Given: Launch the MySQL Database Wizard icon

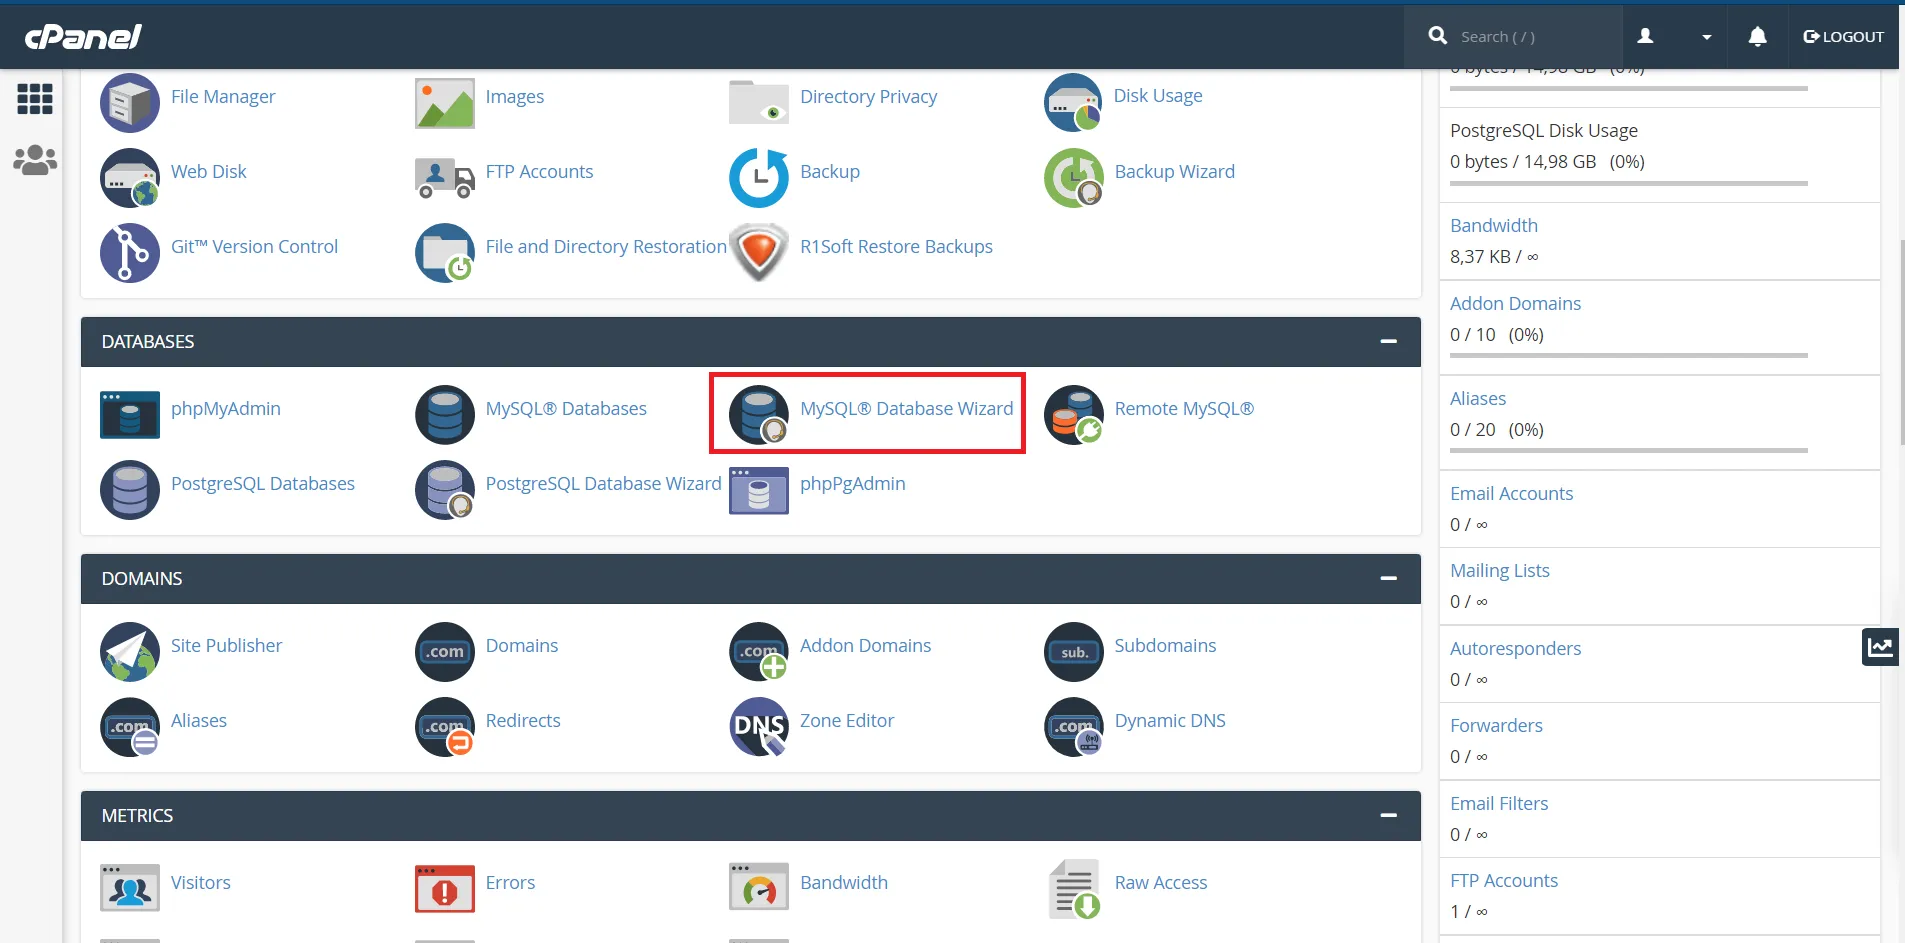Looking at the screenshot, I should (x=759, y=414).
